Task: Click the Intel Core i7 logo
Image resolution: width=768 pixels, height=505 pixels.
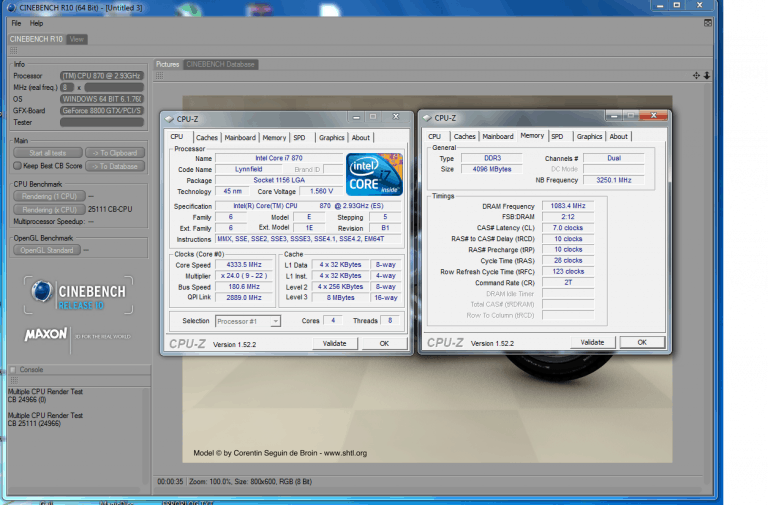Action: (x=374, y=174)
